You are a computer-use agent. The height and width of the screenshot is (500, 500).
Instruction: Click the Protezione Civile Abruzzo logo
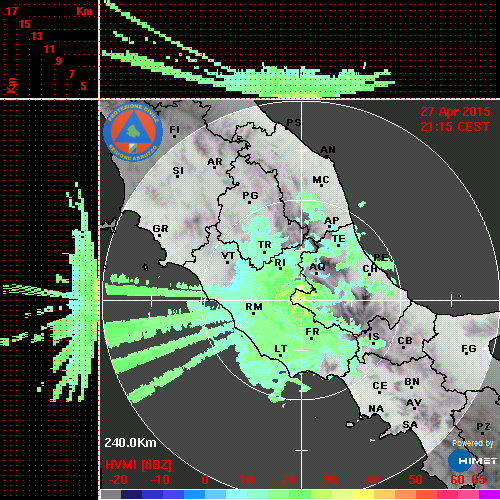click(133, 132)
